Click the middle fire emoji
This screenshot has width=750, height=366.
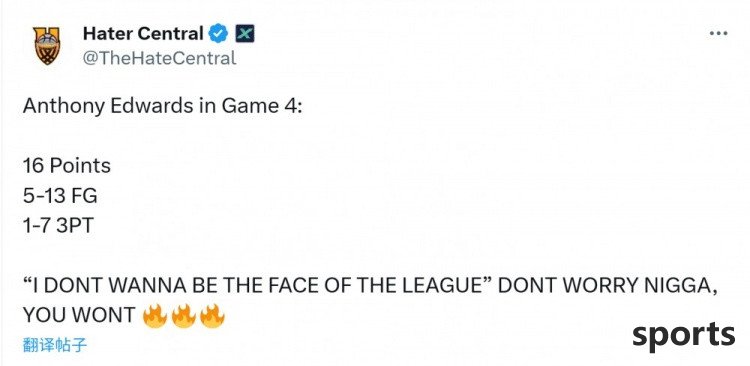point(184,315)
